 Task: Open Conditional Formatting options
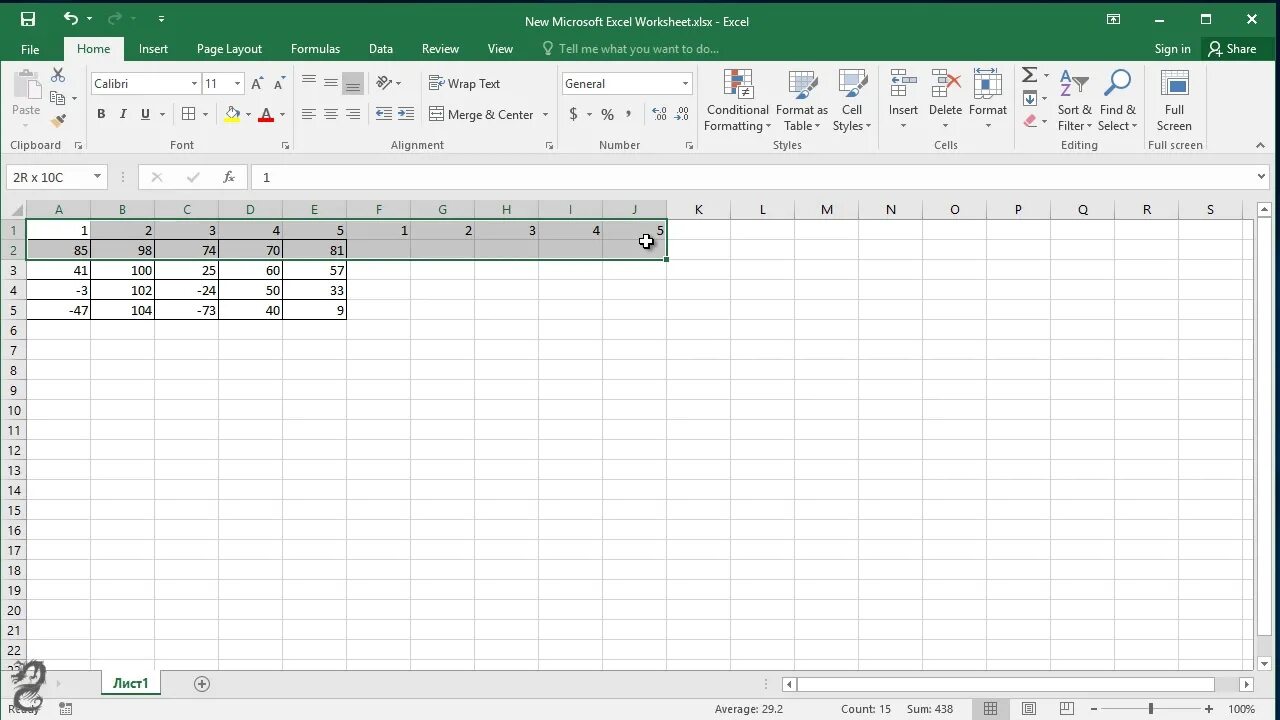(x=737, y=100)
